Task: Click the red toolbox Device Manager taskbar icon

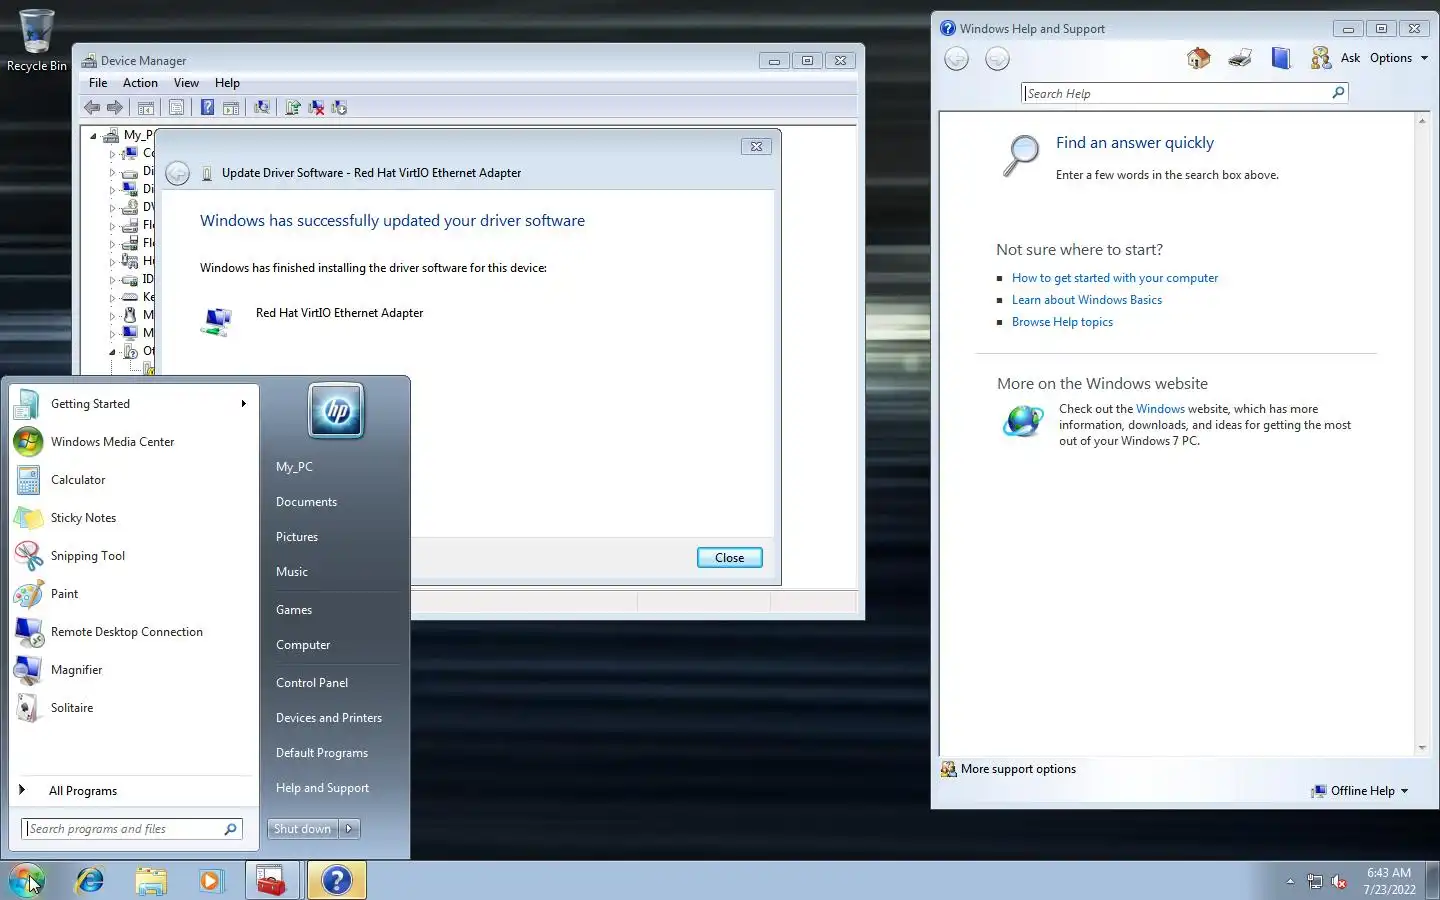Action: point(271,880)
